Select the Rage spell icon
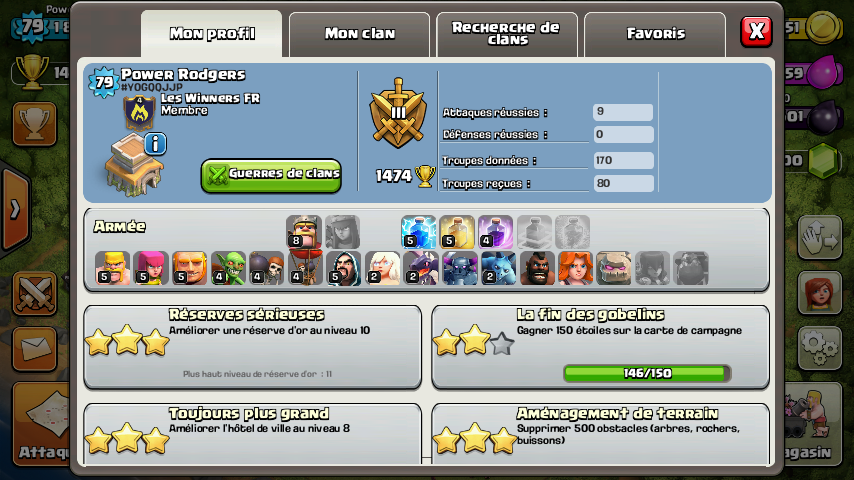The height and width of the screenshot is (480, 854). 496,232
